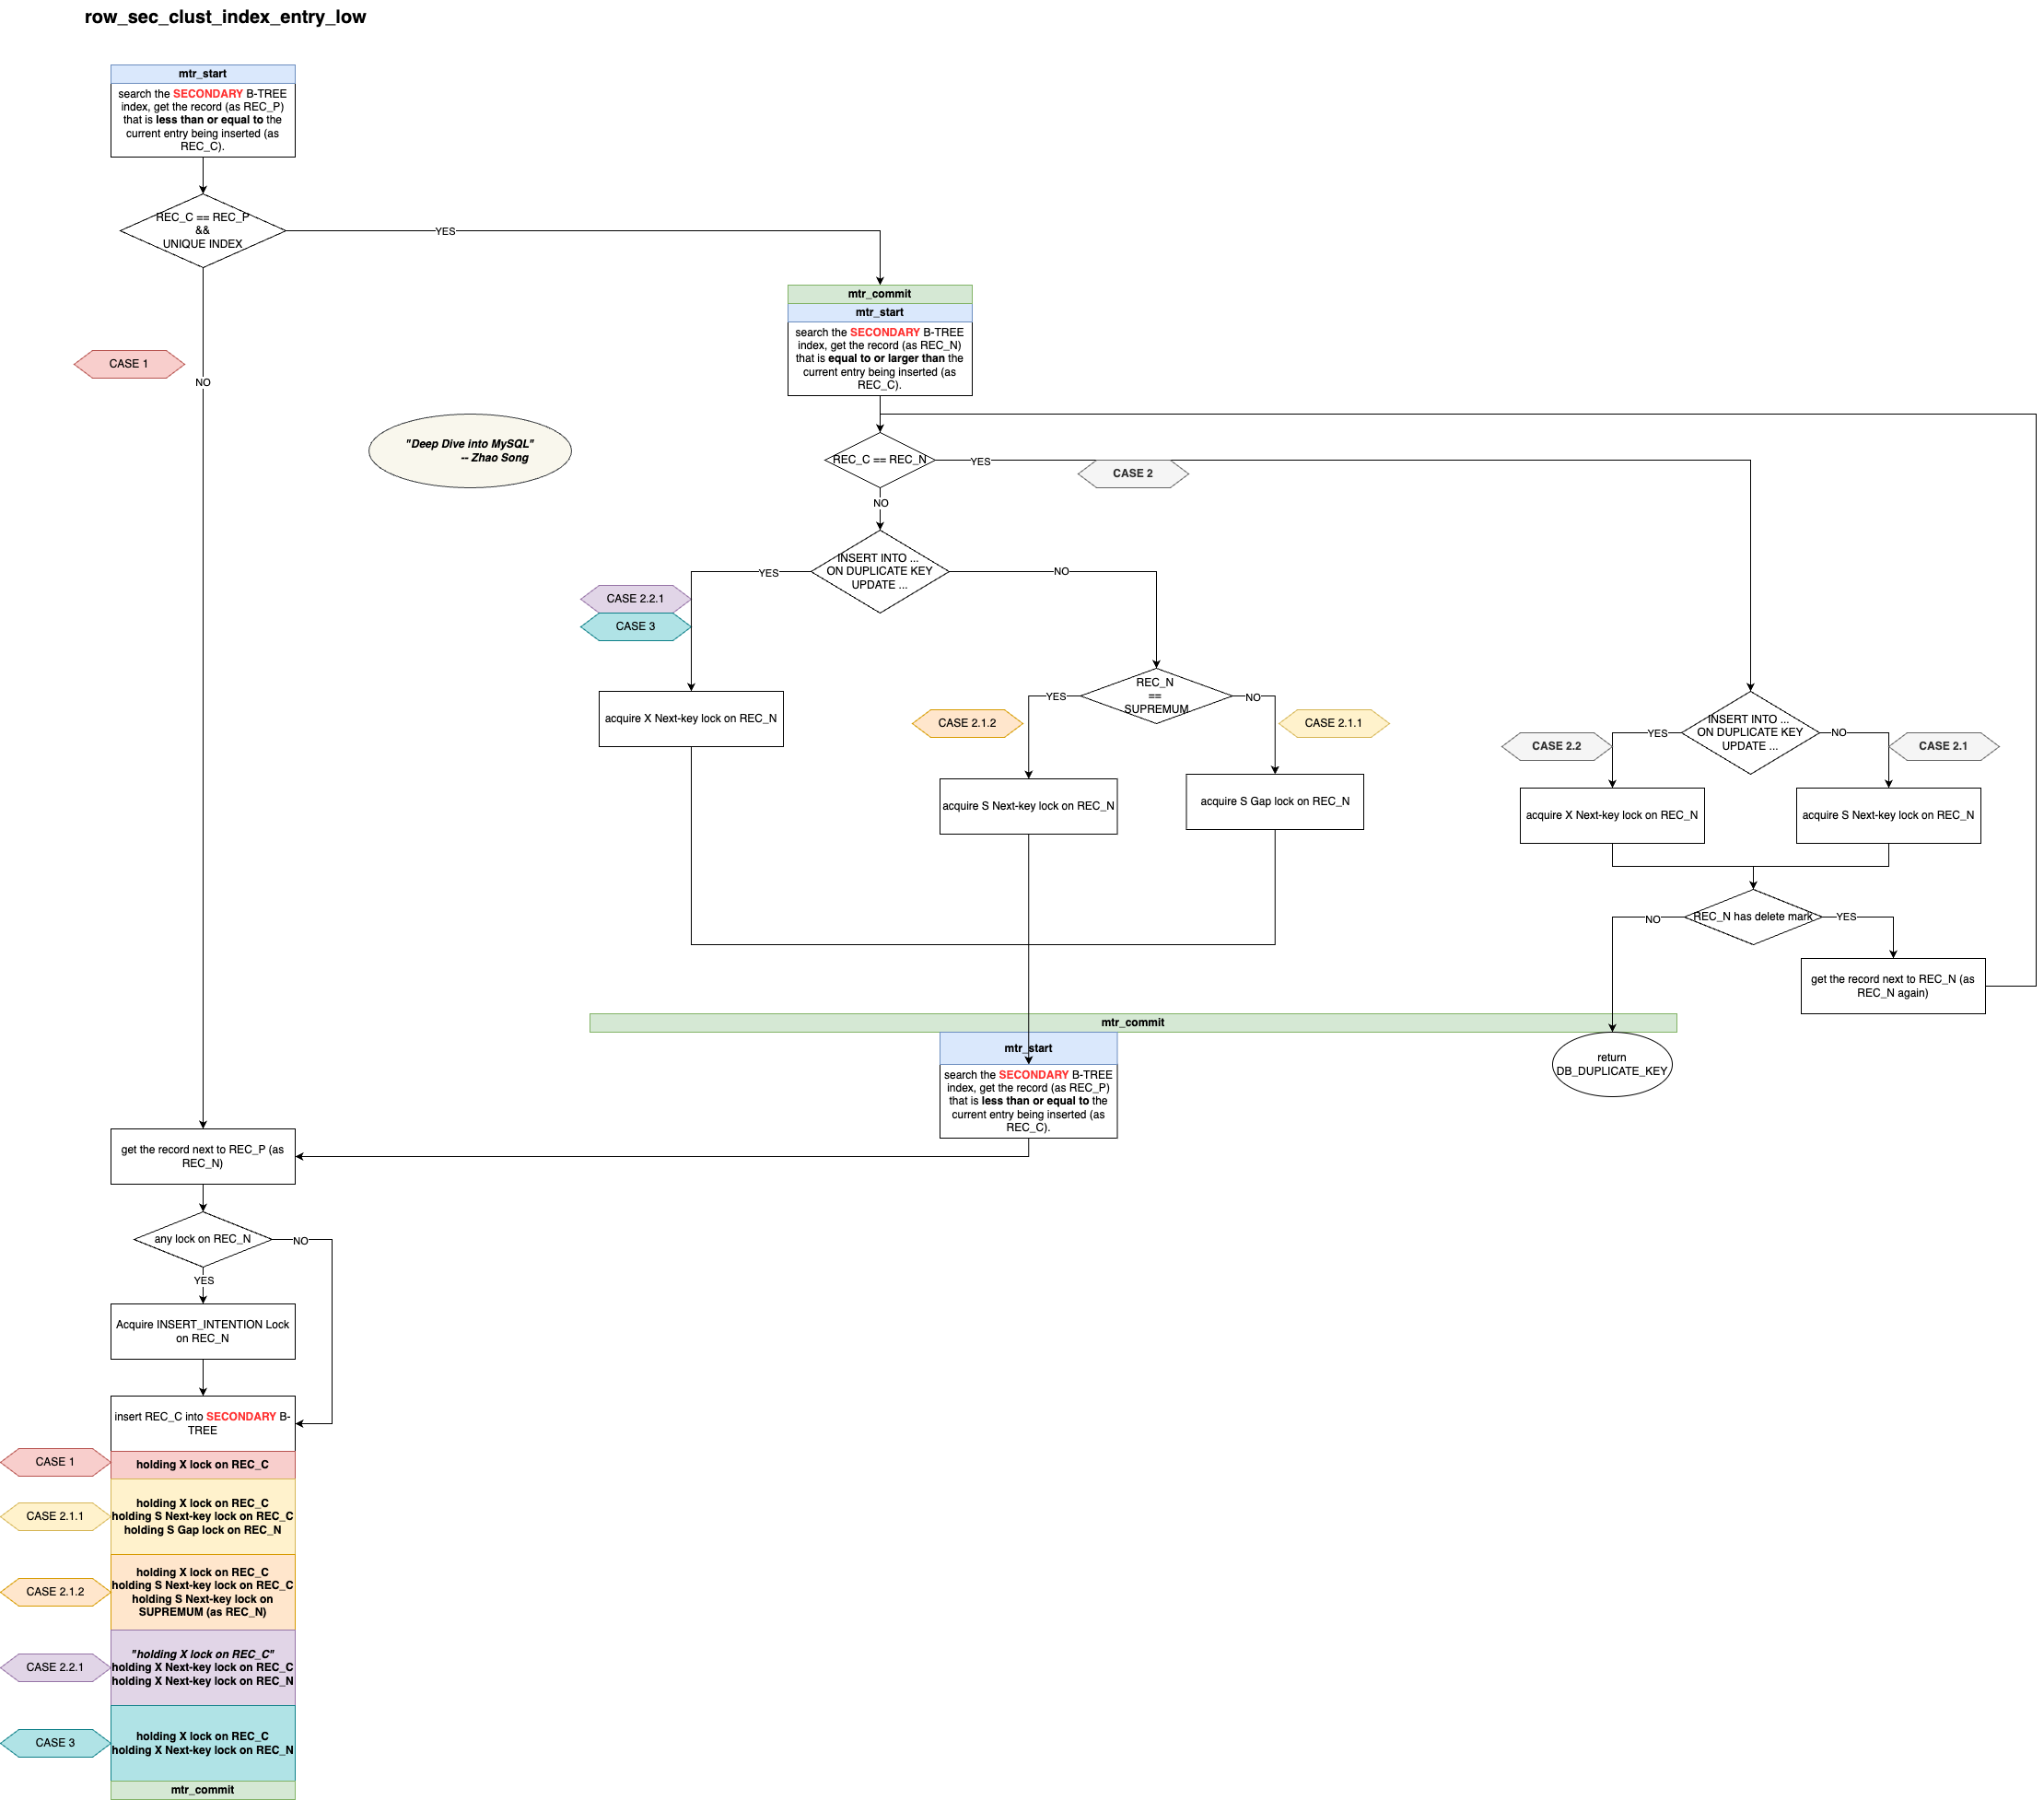Click the yellow CASE 2.1.1 hexagon near SUPREMUM

[1333, 723]
